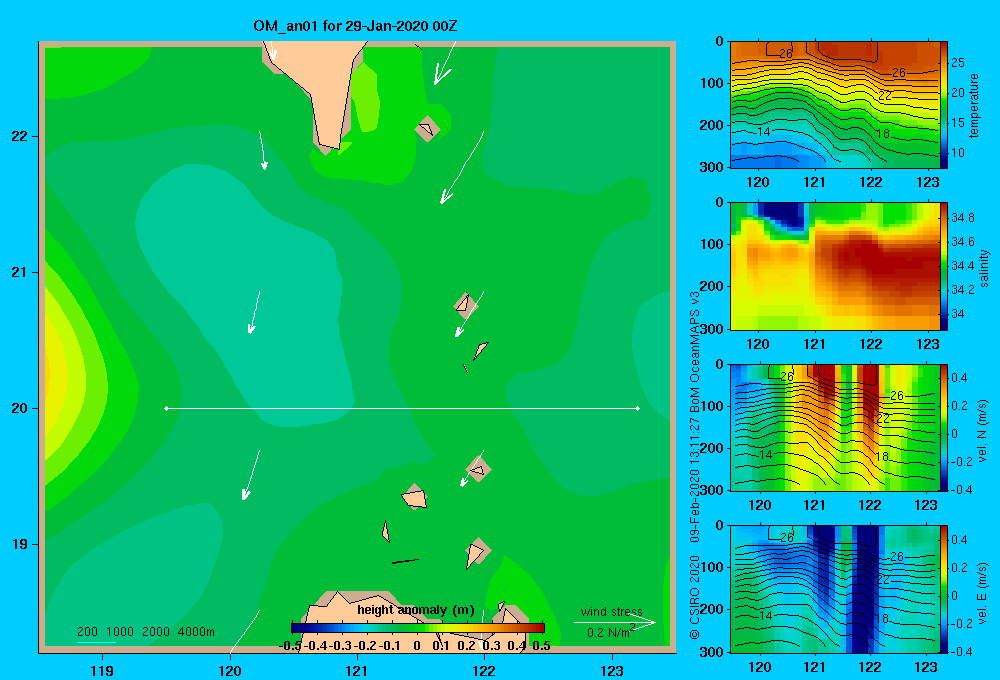Click the wind stress reference arrow legend
Screen dimensions: 1000x680
pyautogui.click(x=615, y=622)
